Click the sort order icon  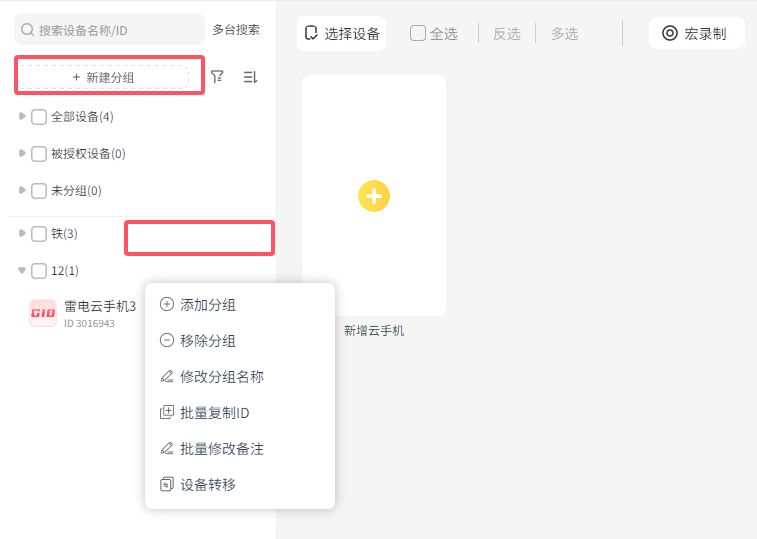[x=250, y=77]
